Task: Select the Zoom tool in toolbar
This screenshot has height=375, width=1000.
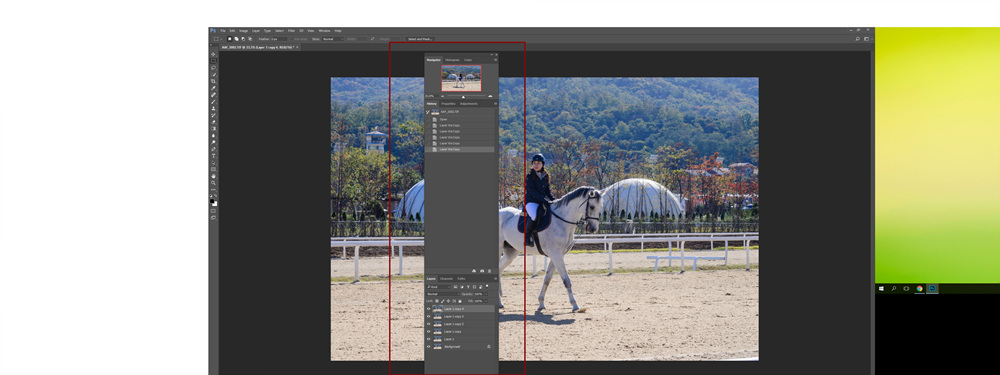Action: click(214, 182)
